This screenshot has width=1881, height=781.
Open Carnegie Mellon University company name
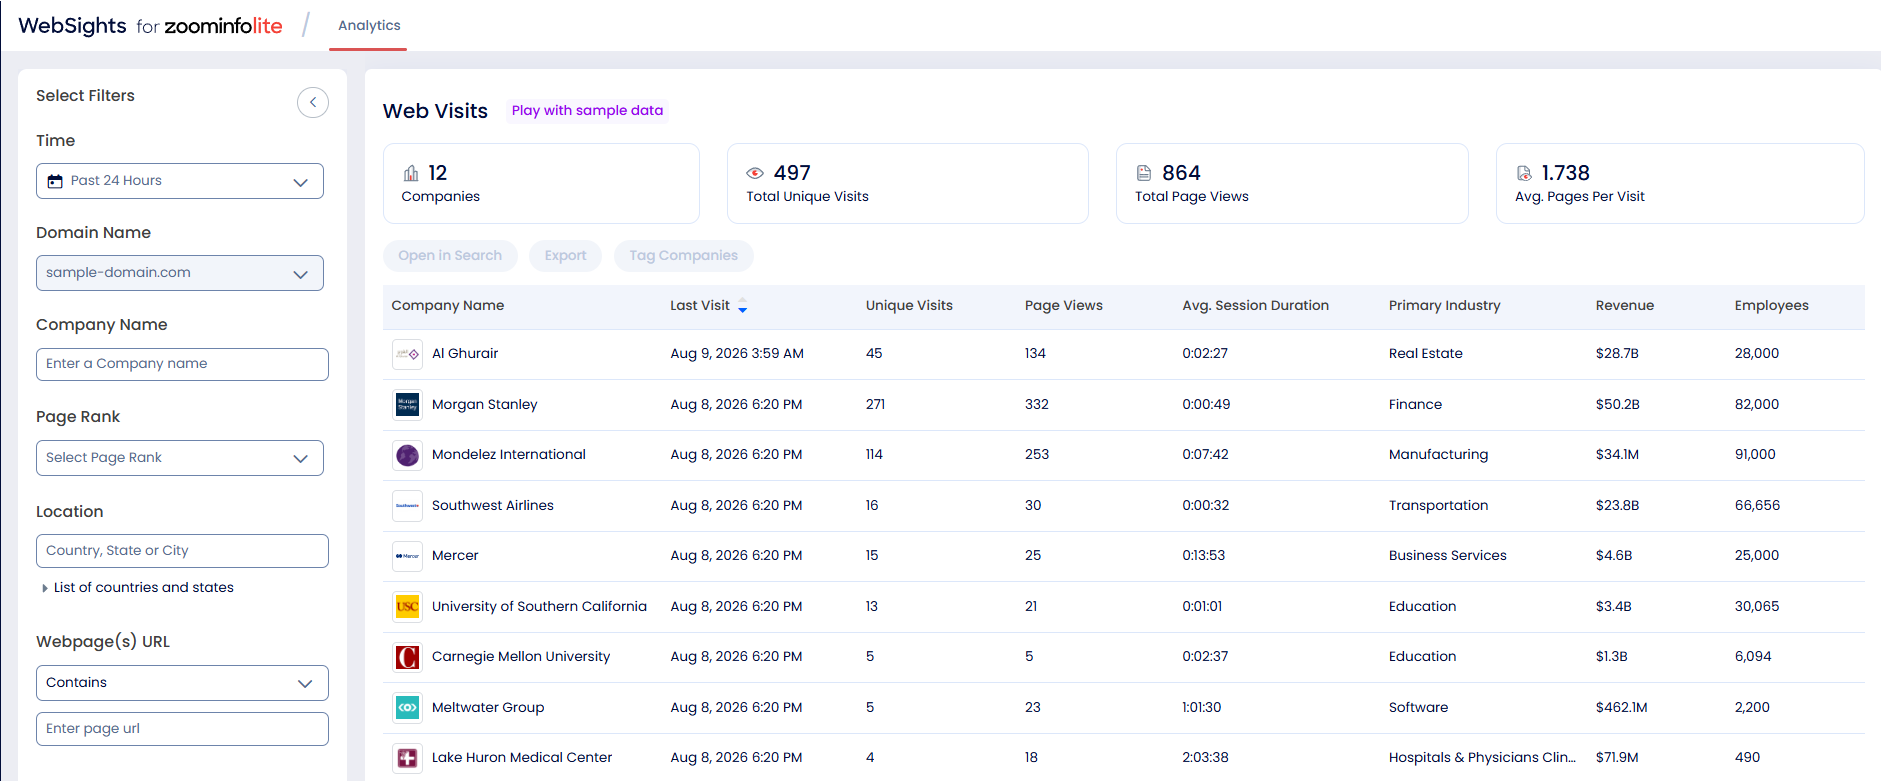point(520,657)
